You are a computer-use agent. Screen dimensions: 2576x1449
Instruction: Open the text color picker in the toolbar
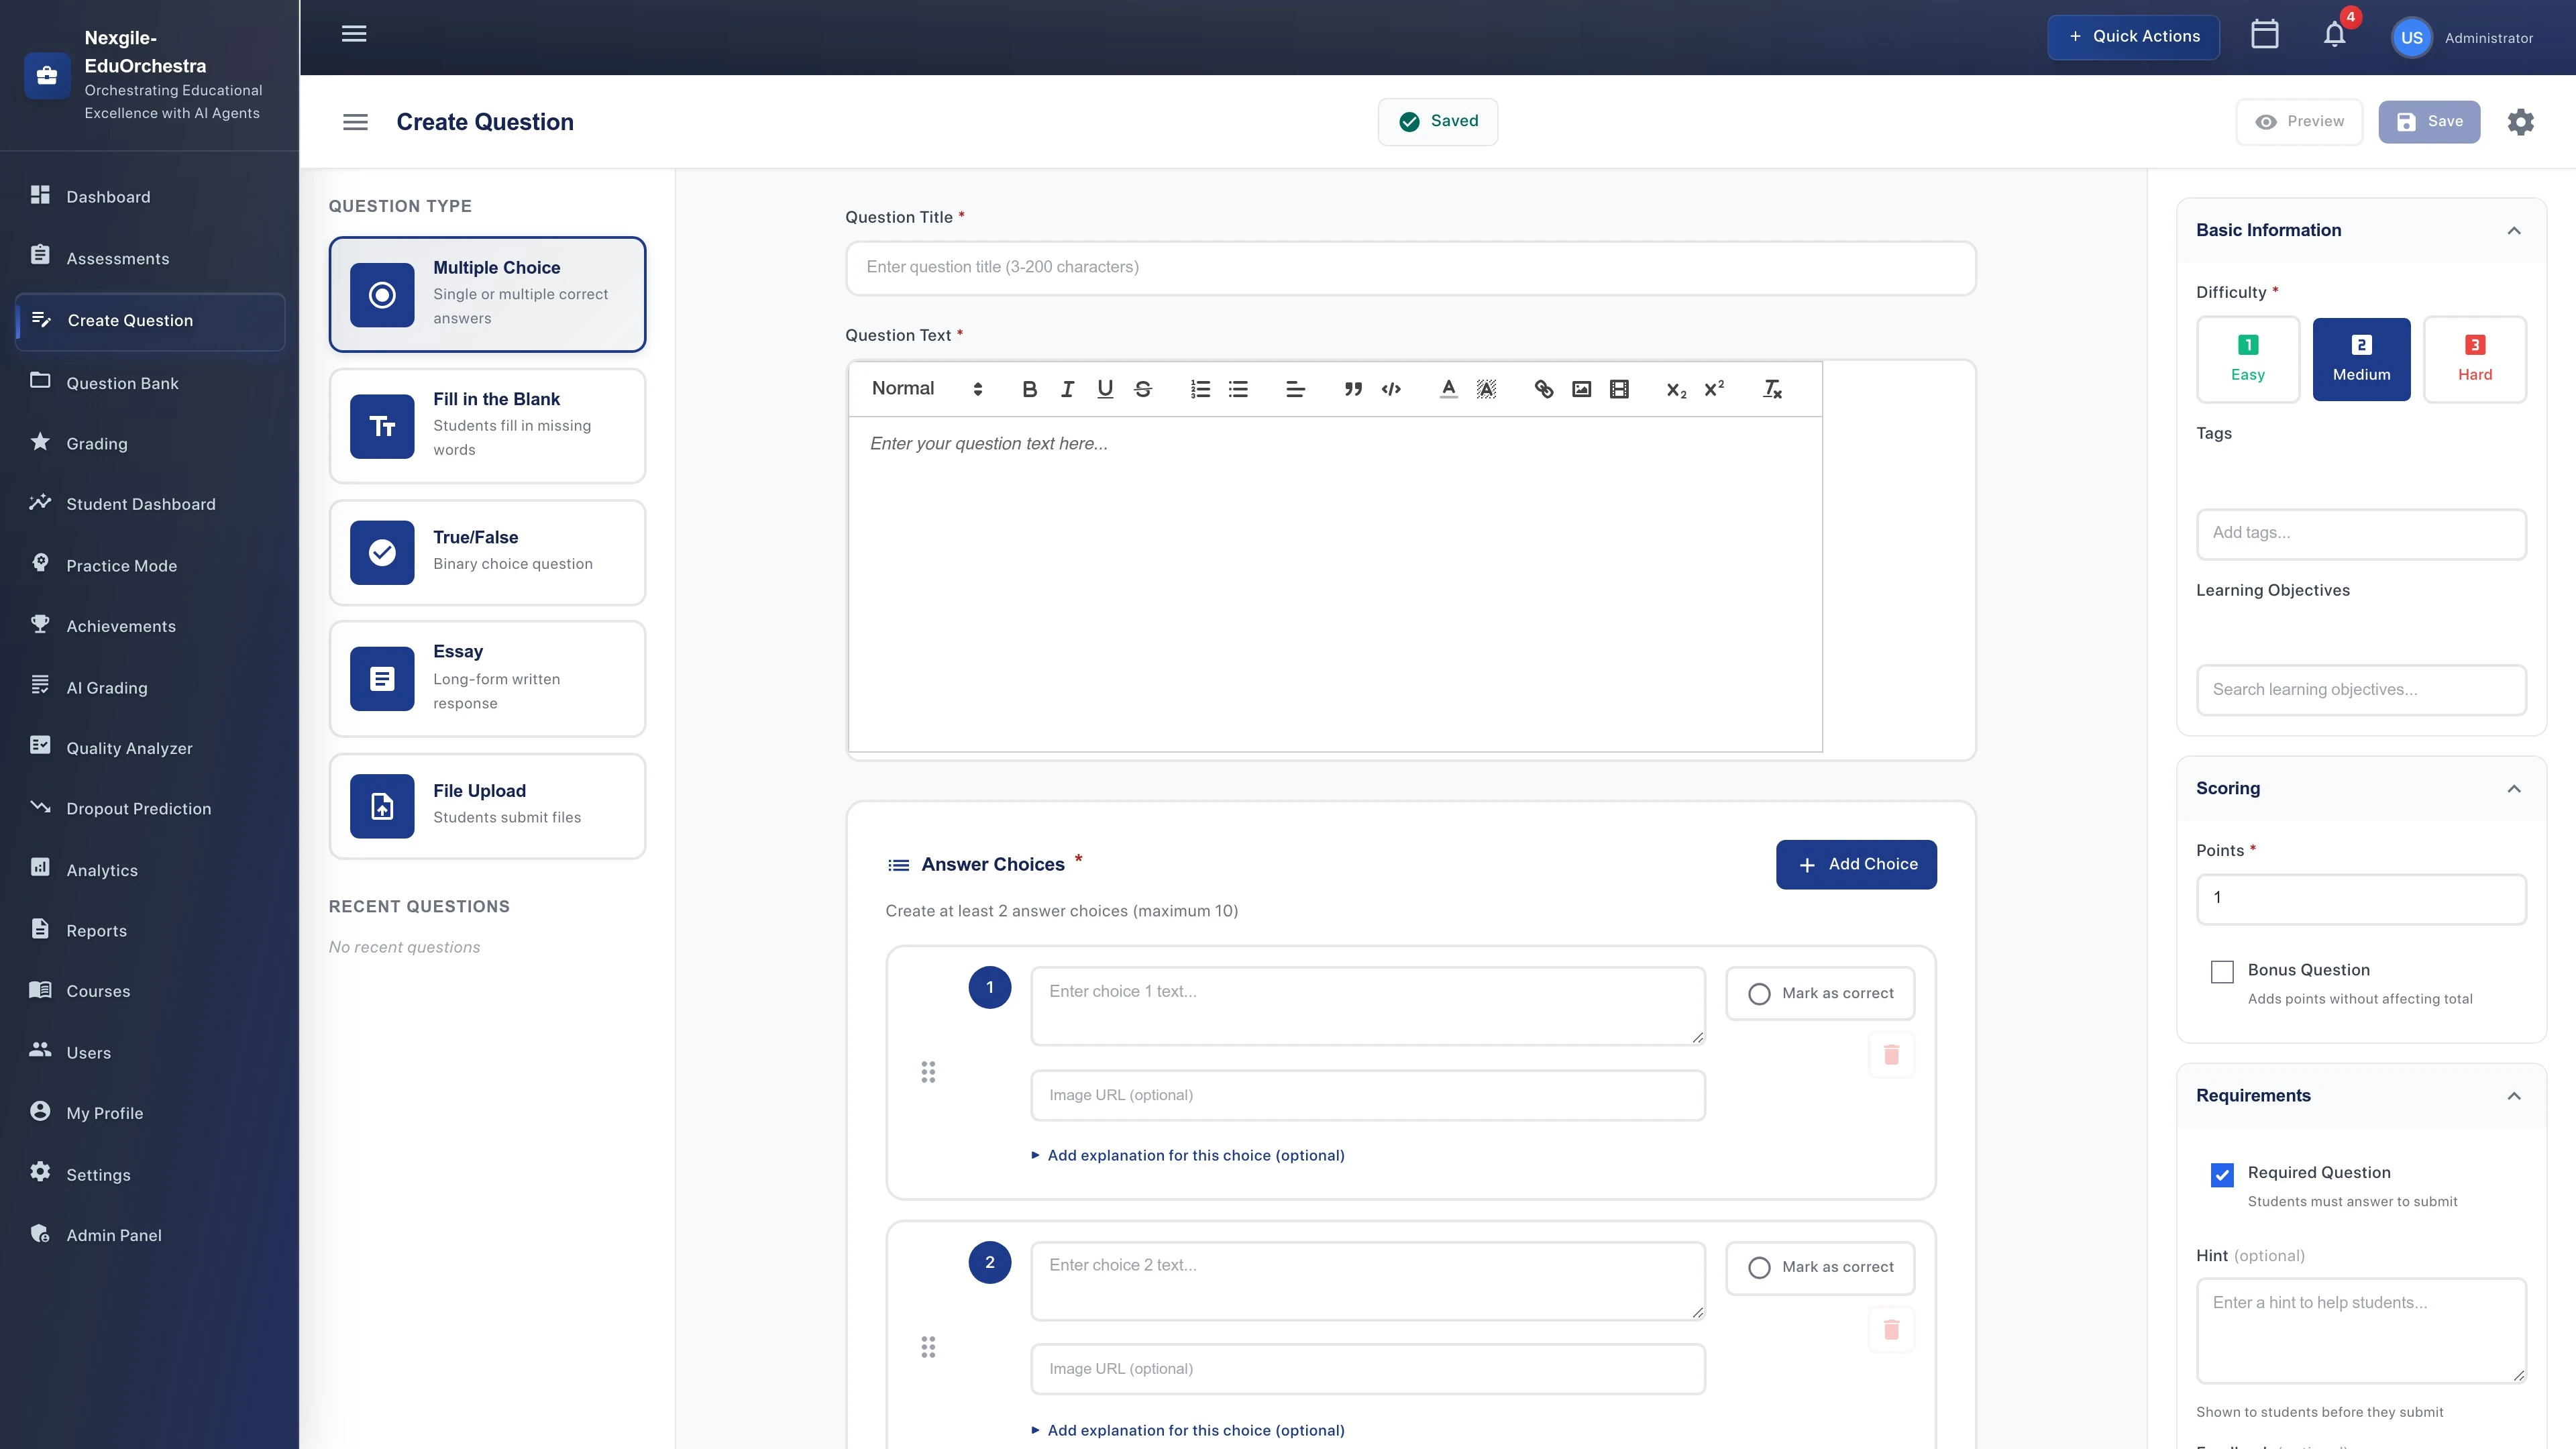click(1447, 389)
